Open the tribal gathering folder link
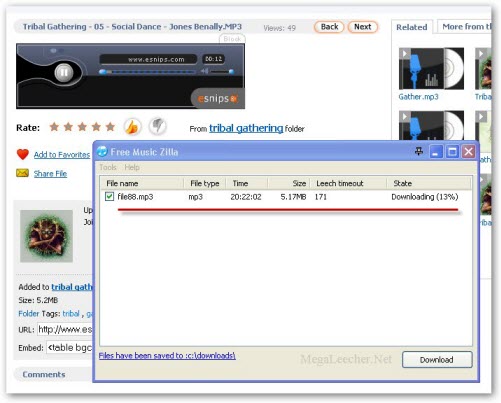The height and width of the screenshot is (403, 501). [246, 128]
